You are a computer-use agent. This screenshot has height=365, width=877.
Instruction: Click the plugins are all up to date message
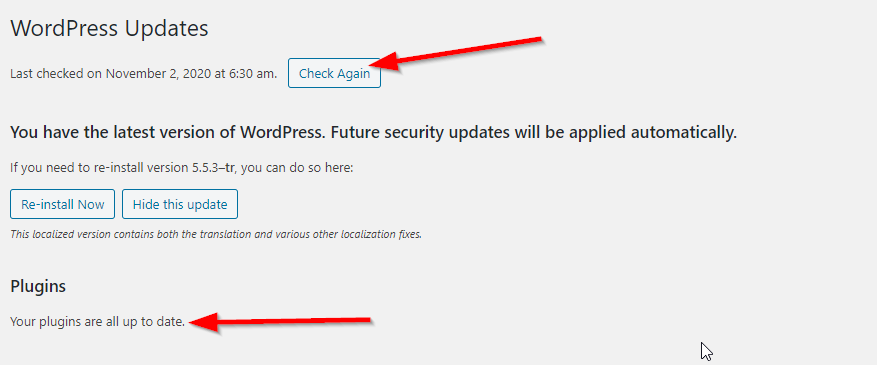(x=97, y=323)
